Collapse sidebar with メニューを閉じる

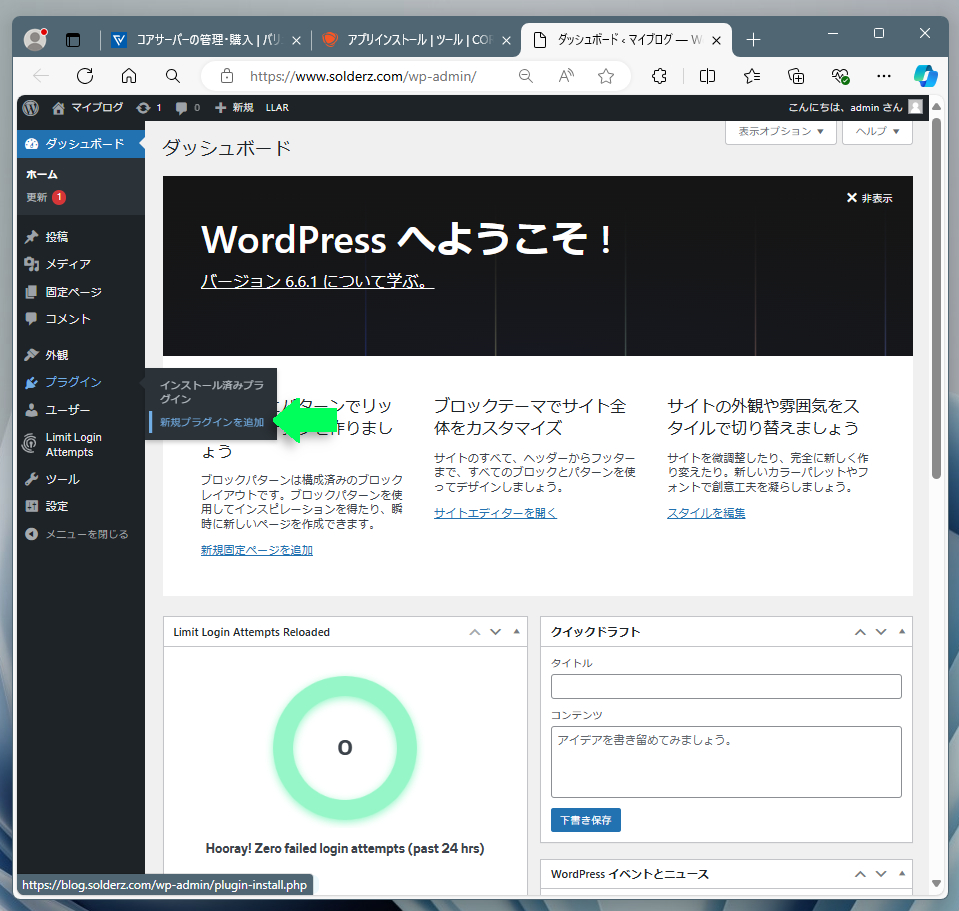coord(81,534)
